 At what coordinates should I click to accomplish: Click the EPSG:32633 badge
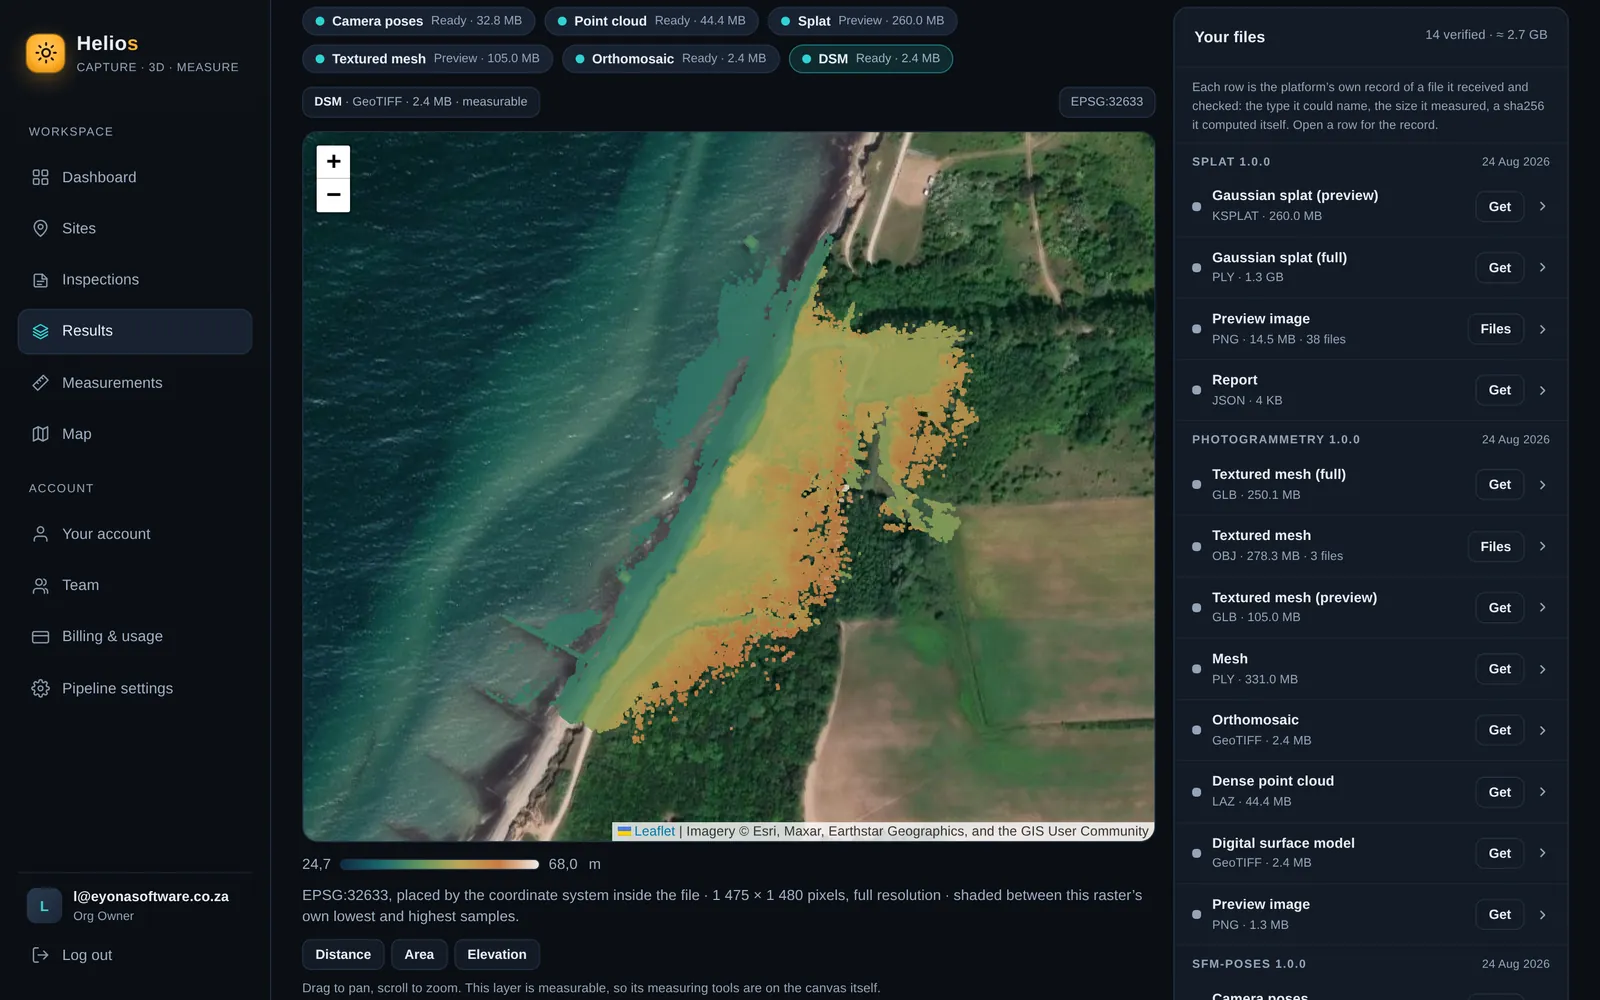coord(1106,102)
